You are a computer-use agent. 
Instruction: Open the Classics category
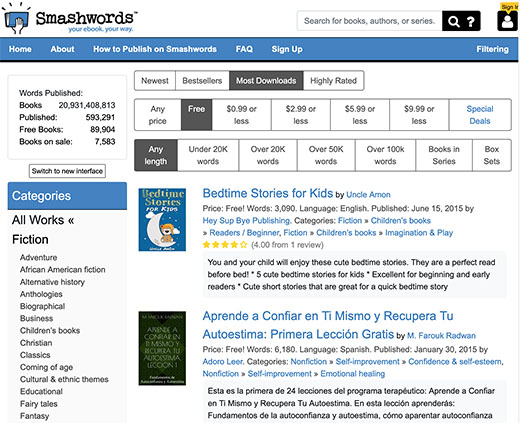[35, 355]
